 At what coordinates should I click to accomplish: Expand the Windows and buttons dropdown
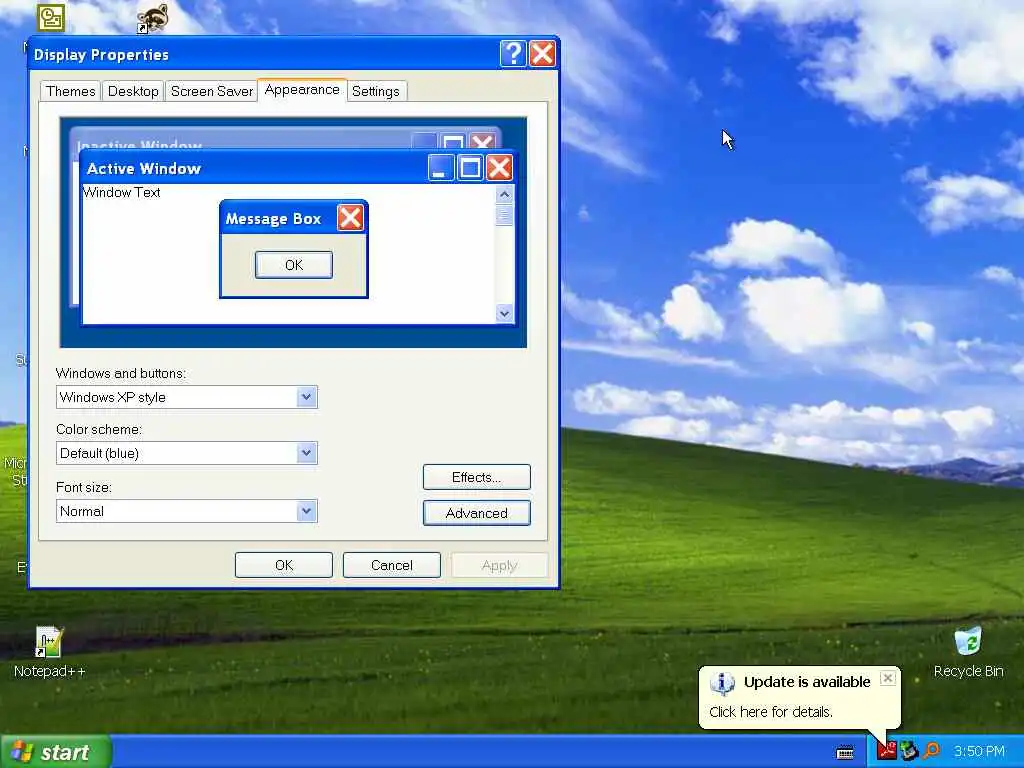(306, 397)
